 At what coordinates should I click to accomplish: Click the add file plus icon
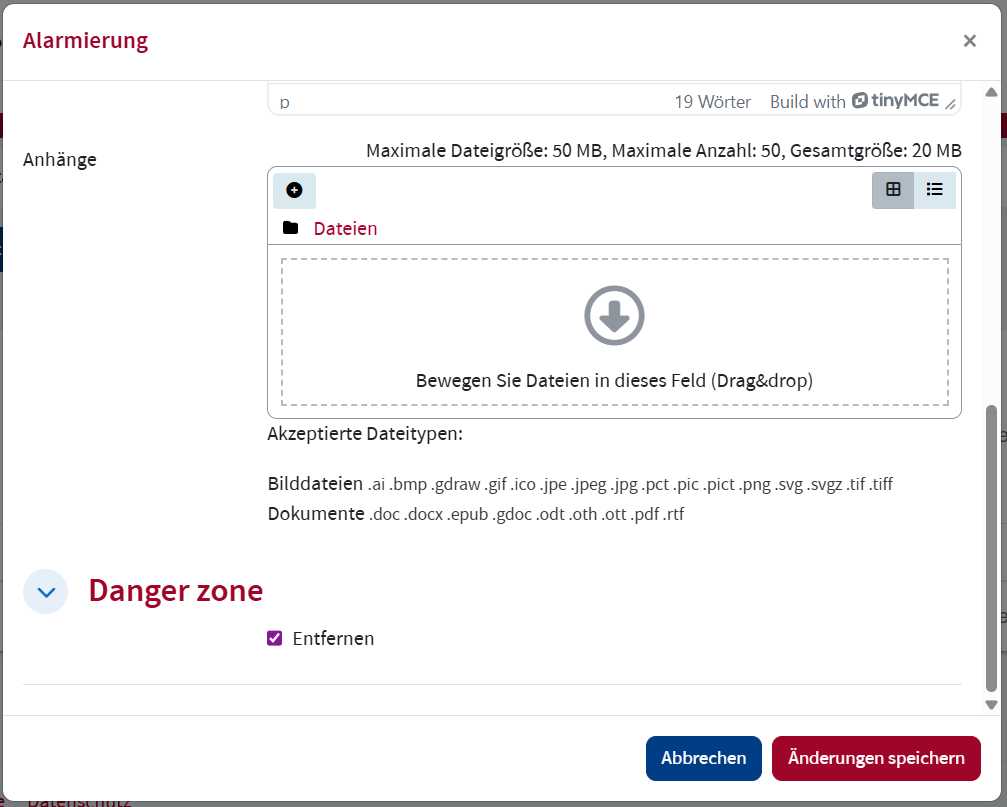point(294,190)
